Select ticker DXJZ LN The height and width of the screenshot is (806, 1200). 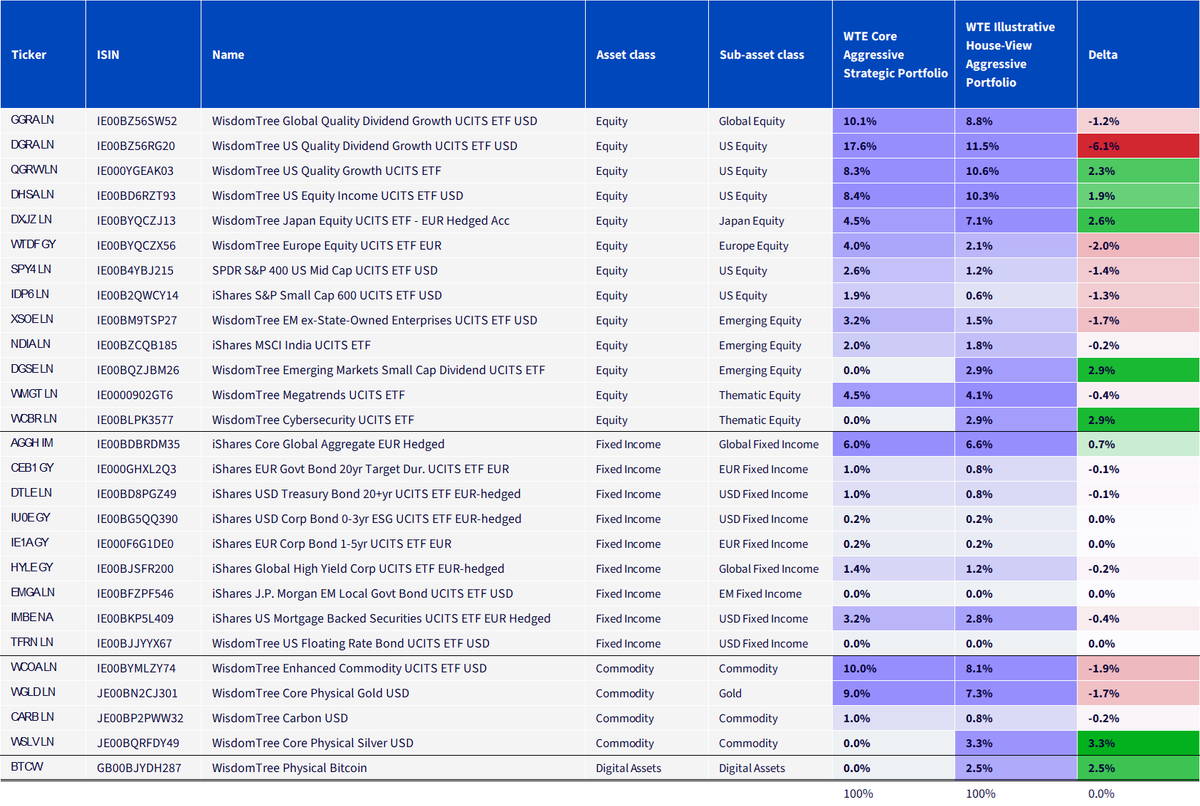click(32, 221)
